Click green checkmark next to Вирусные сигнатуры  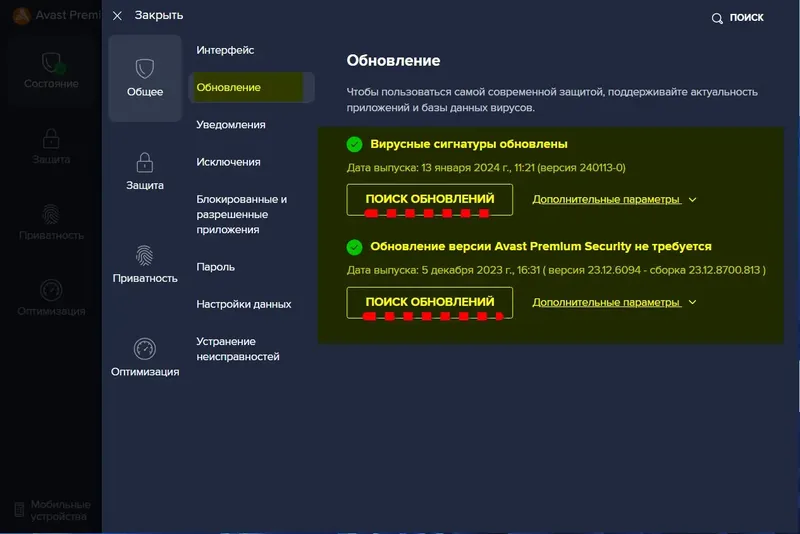tap(355, 144)
